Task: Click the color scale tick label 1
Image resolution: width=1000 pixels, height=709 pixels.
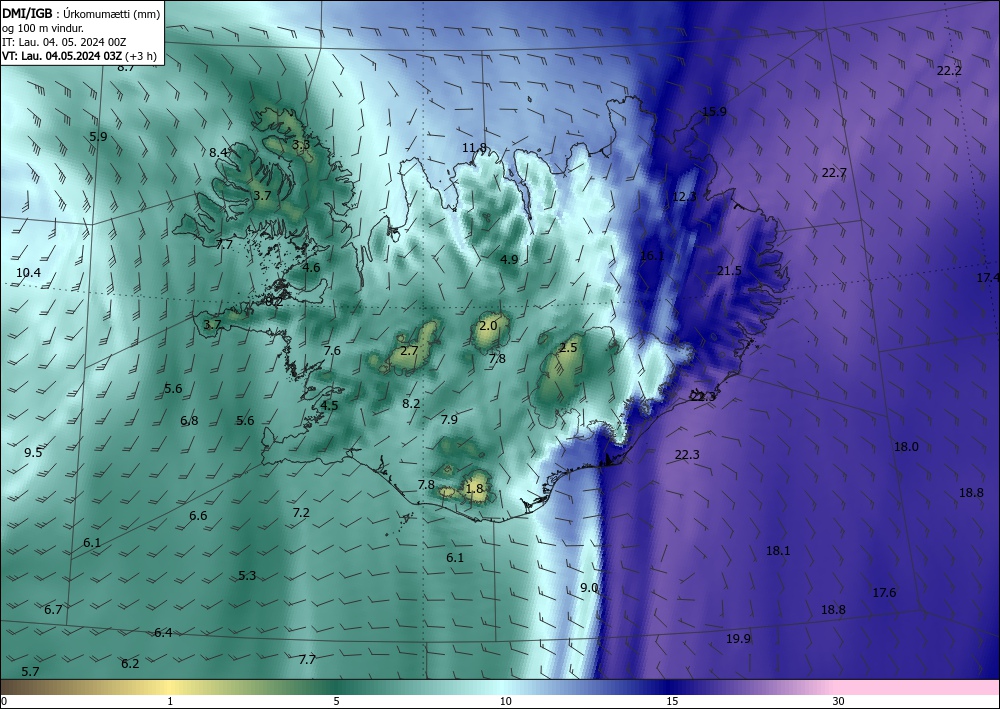Action: 170,702
